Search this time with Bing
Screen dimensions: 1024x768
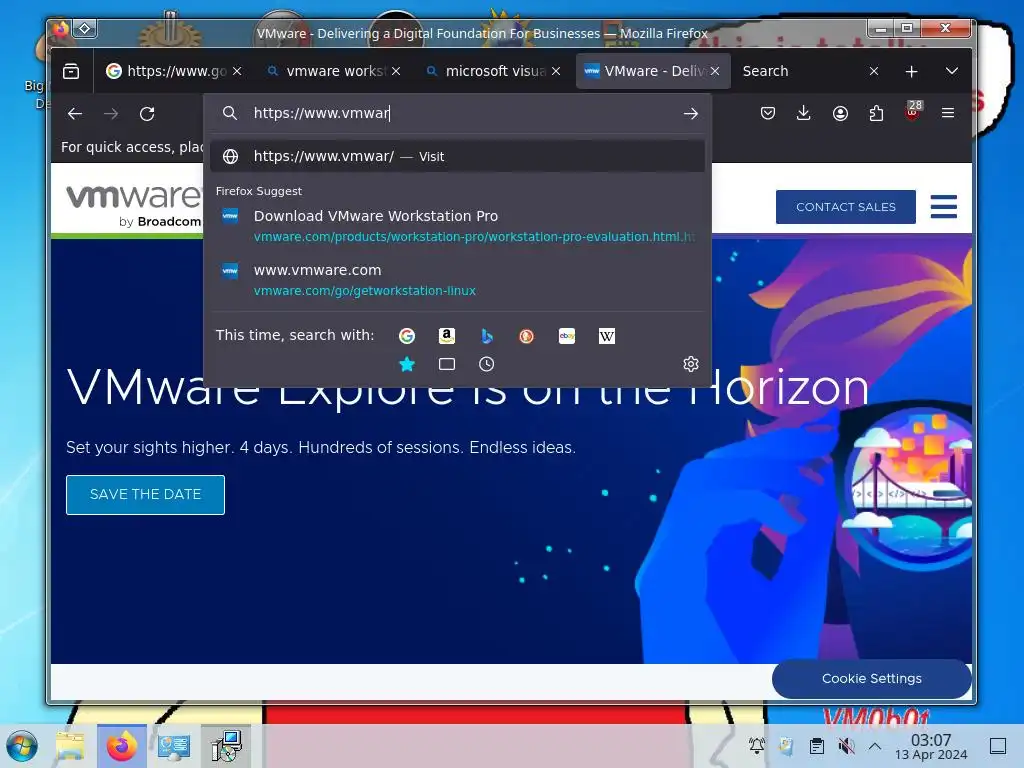click(x=487, y=336)
